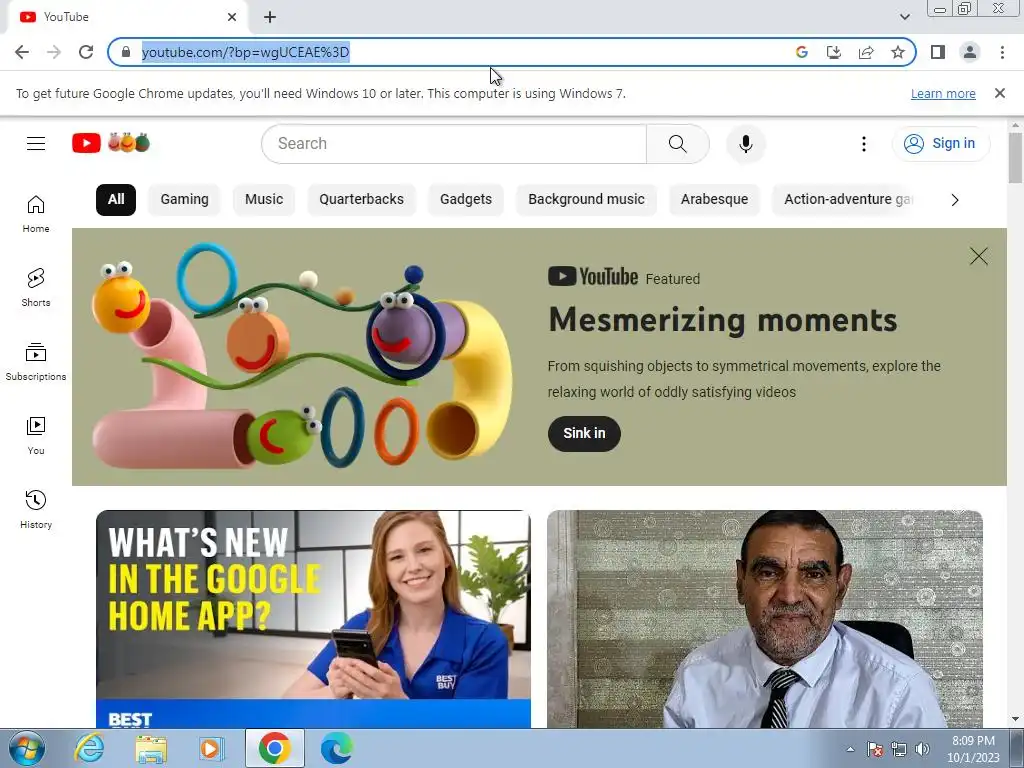Open History in sidebar

pos(36,509)
